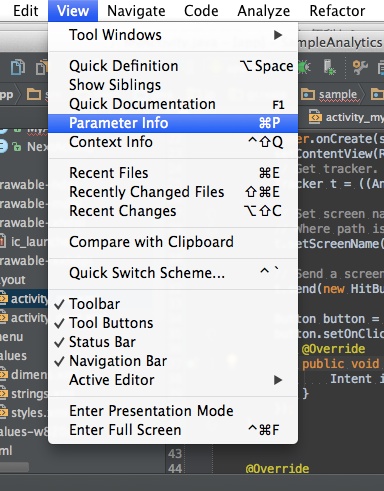The height and width of the screenshot is (491, 384).
Task: Open the Refactor menu
Action: [x=337, y=11]
